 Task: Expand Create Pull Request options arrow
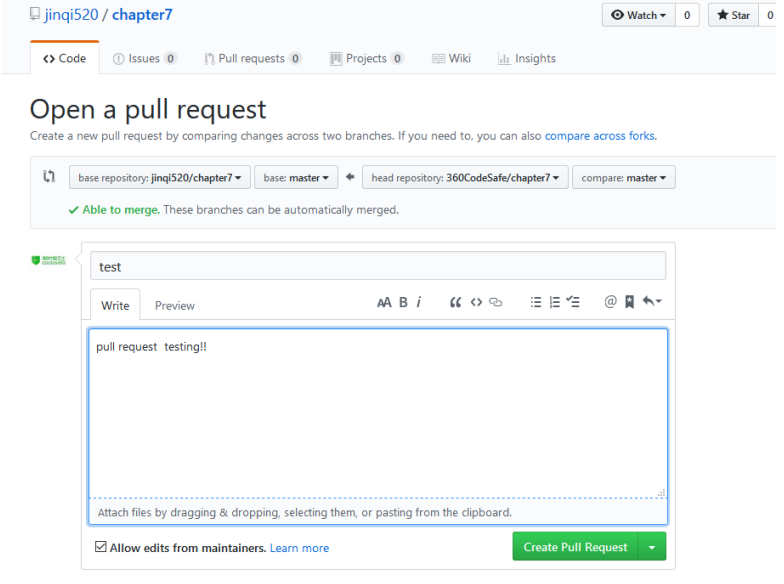[652, 547]
